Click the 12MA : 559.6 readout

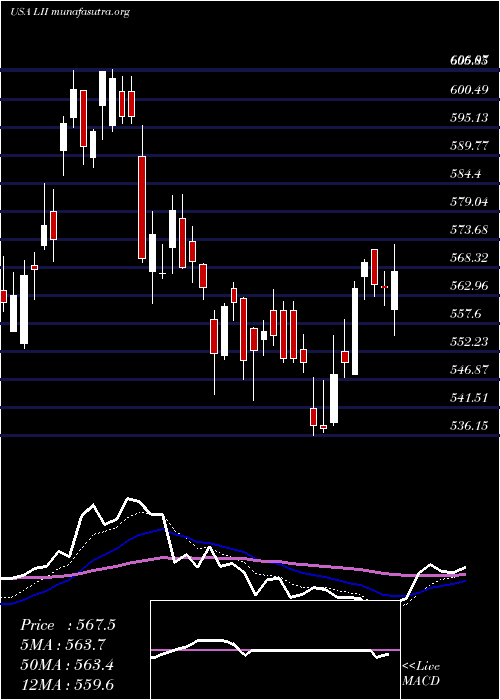tap(67, 684)
